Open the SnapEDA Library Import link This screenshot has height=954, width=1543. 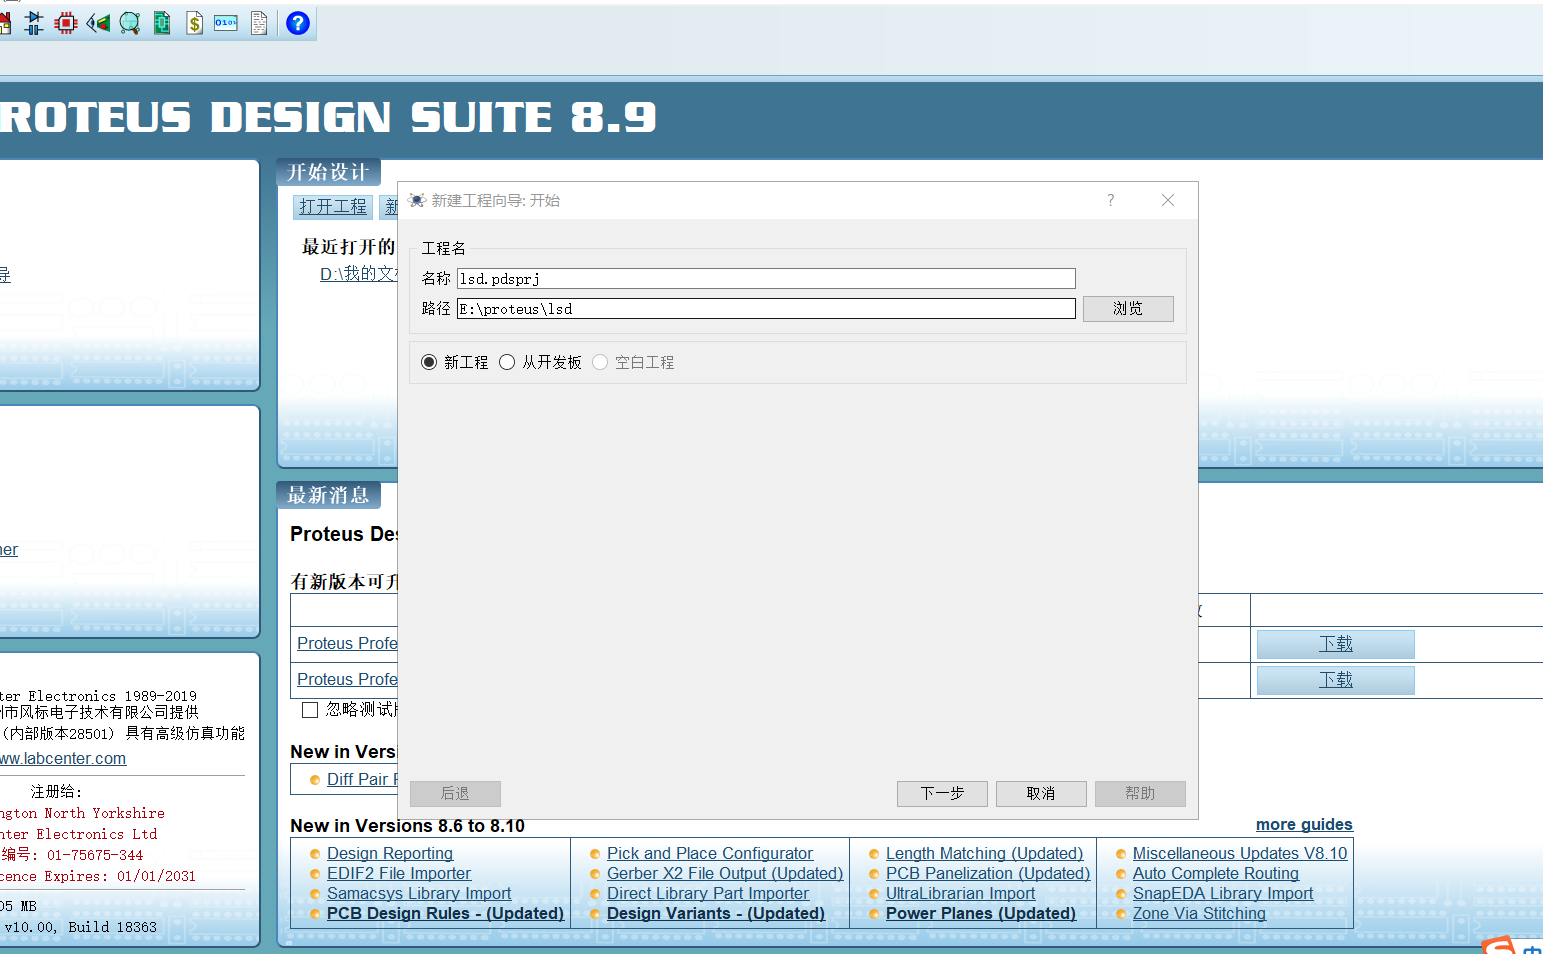(1223, 894)
